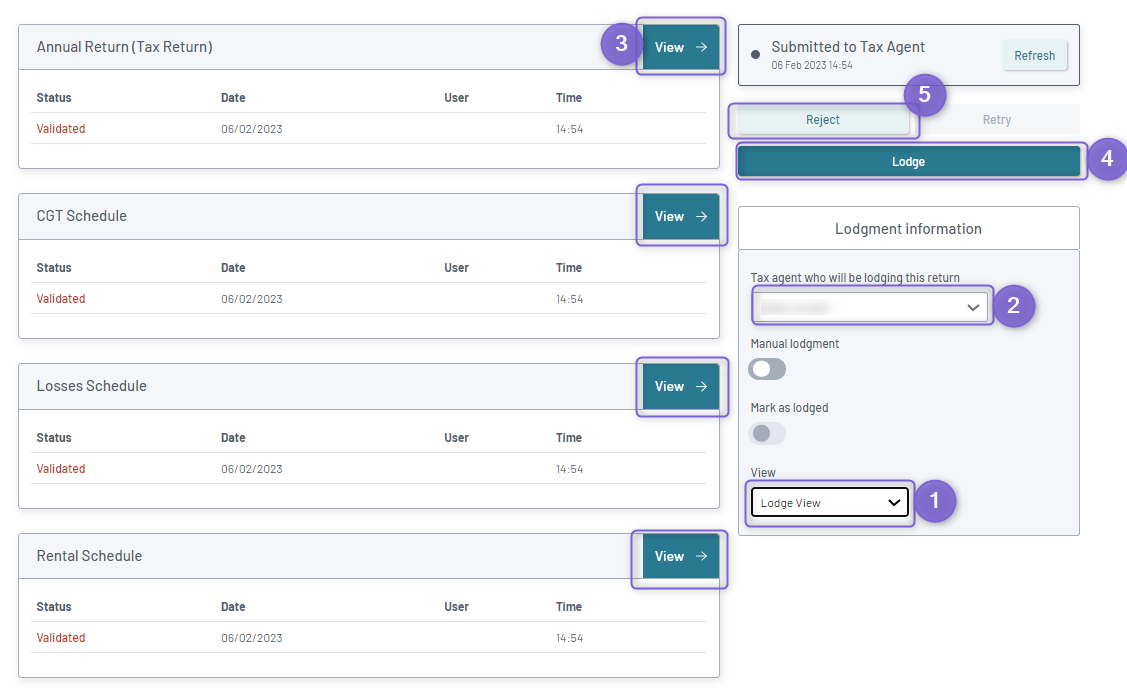Click Refresh on the submission status
The width and height of the screenshot is (1127, 694).
pyautogui.click(x=1034, y=55)
